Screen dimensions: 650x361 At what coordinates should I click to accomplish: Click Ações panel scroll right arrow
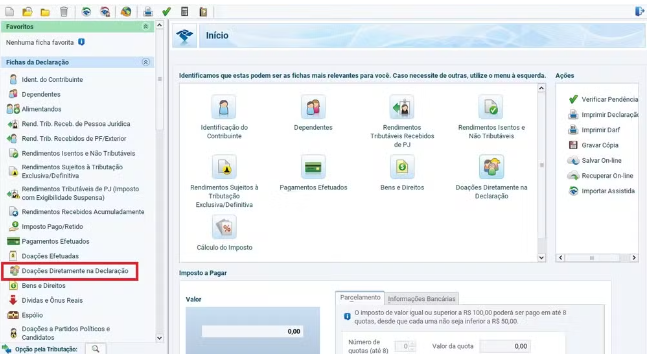pyautogui.click(x=634, y=258)
